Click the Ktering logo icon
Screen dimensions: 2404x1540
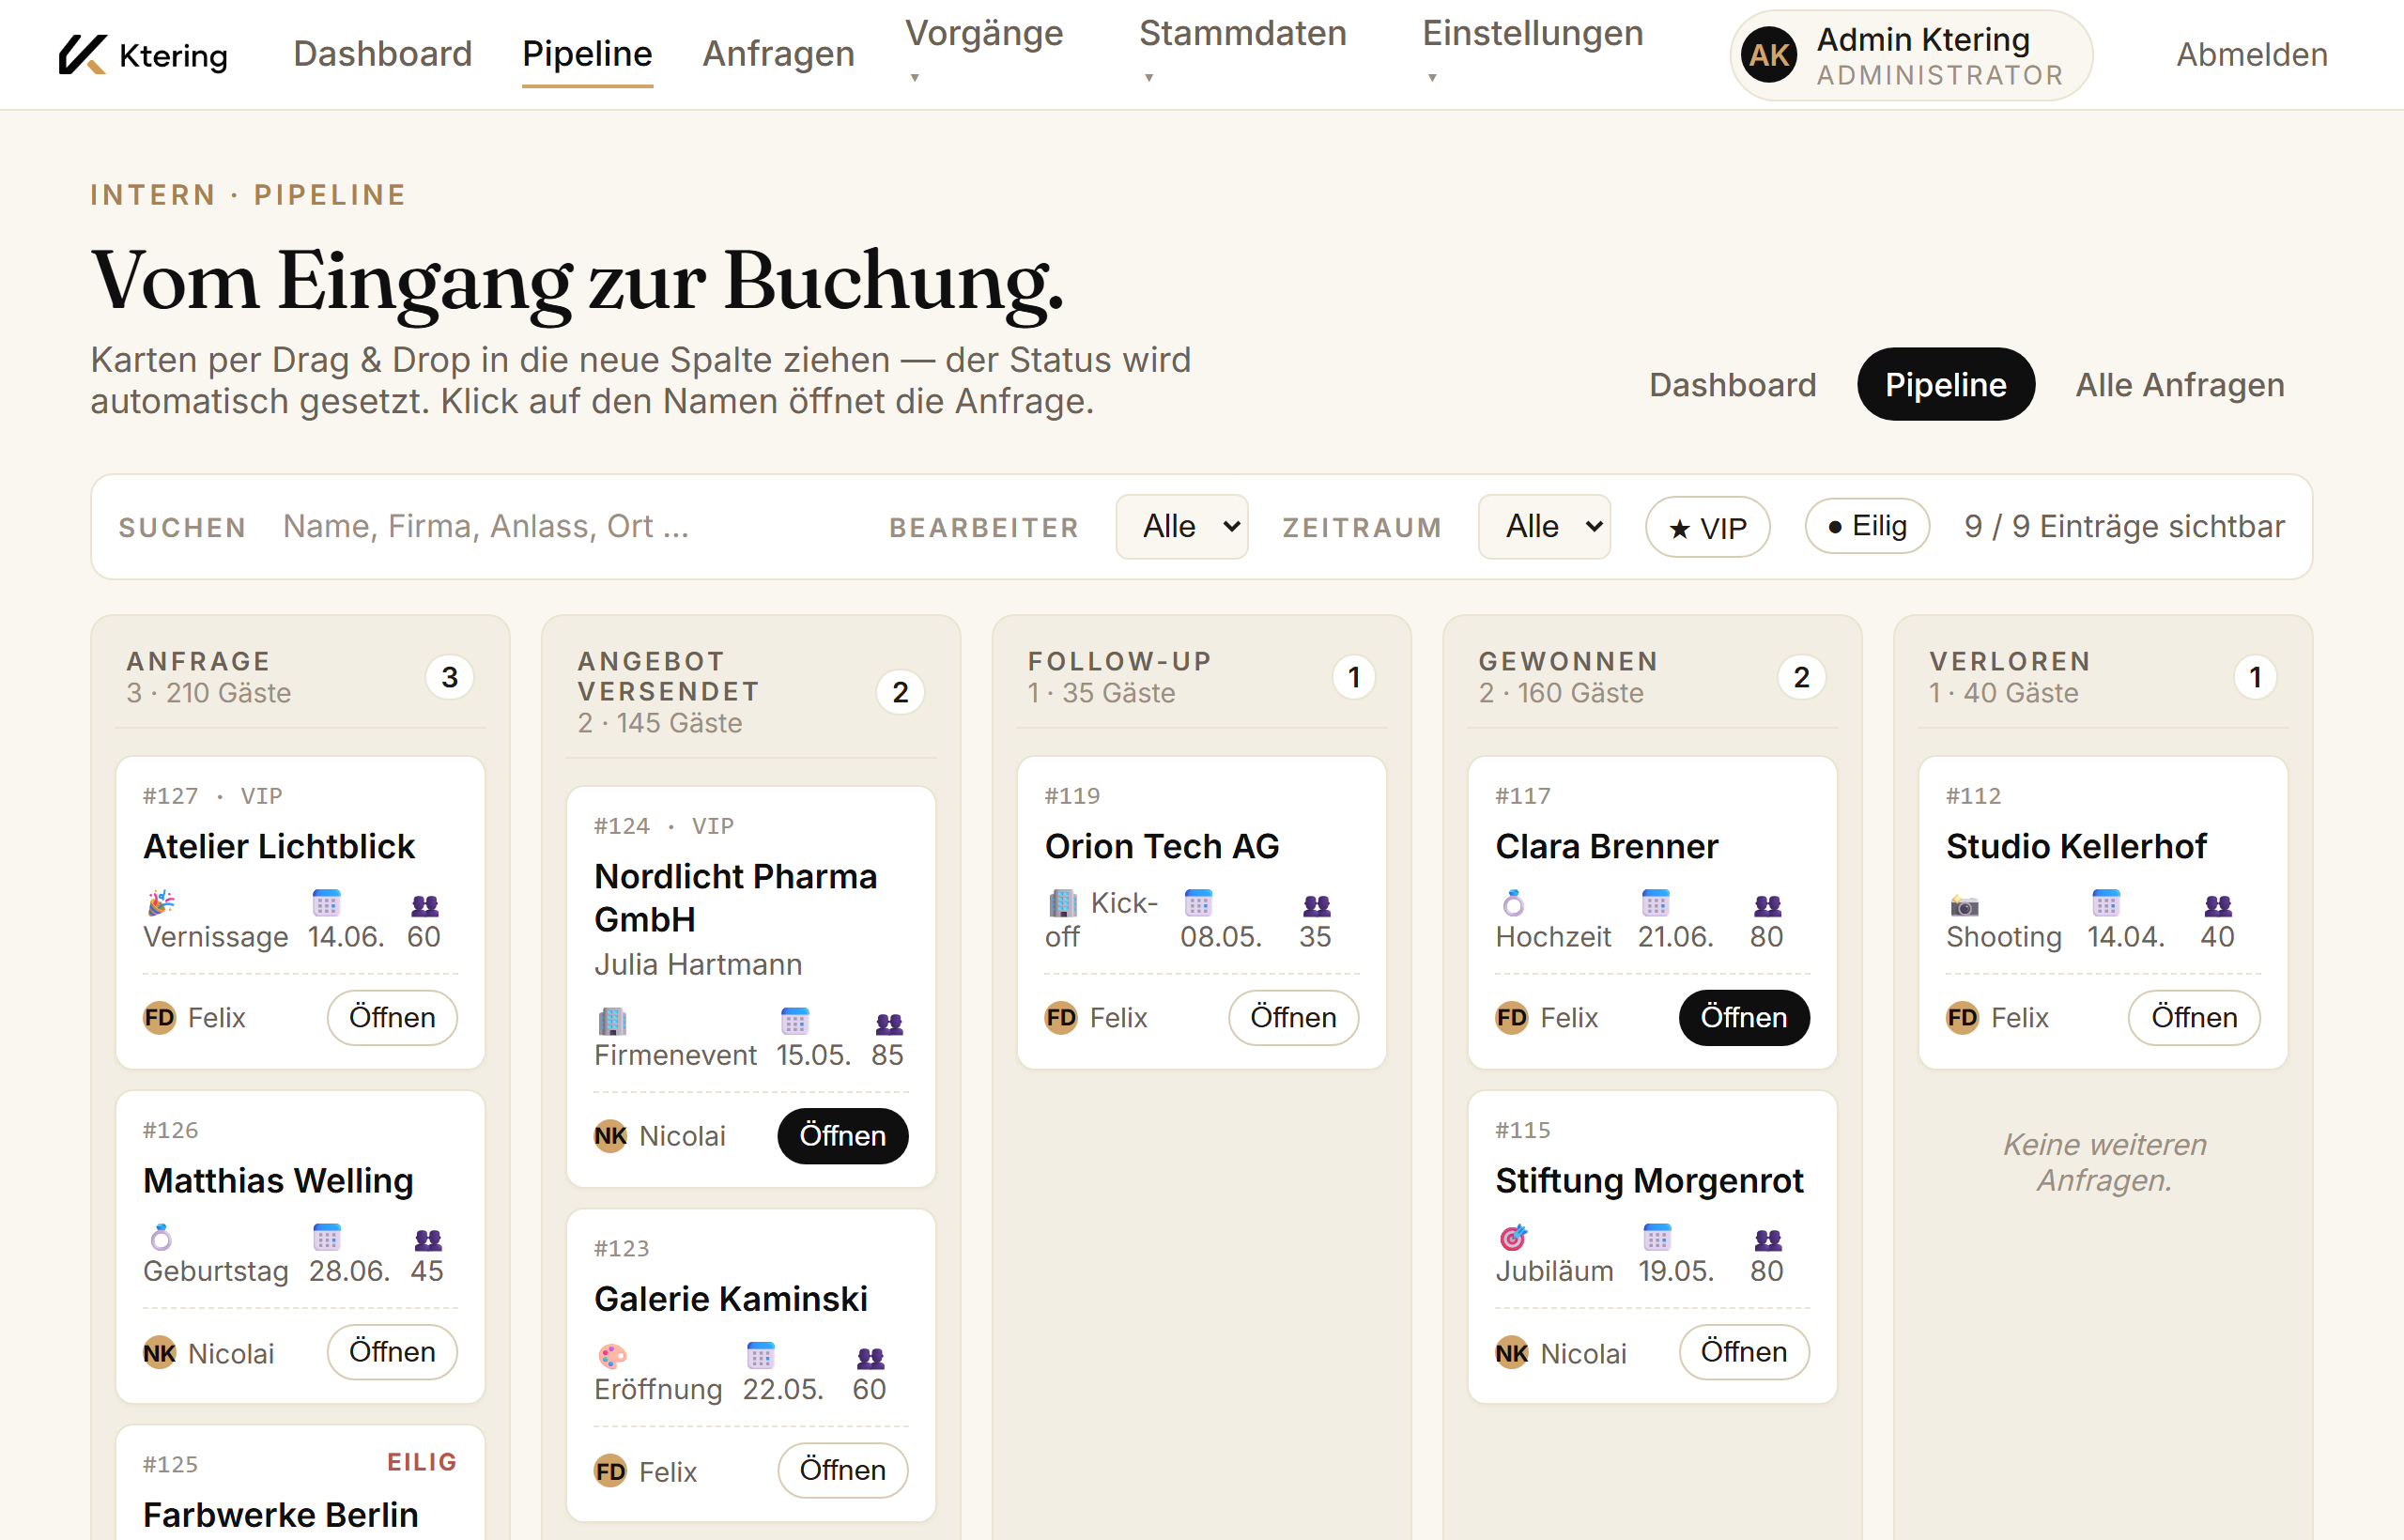(80, 55)
